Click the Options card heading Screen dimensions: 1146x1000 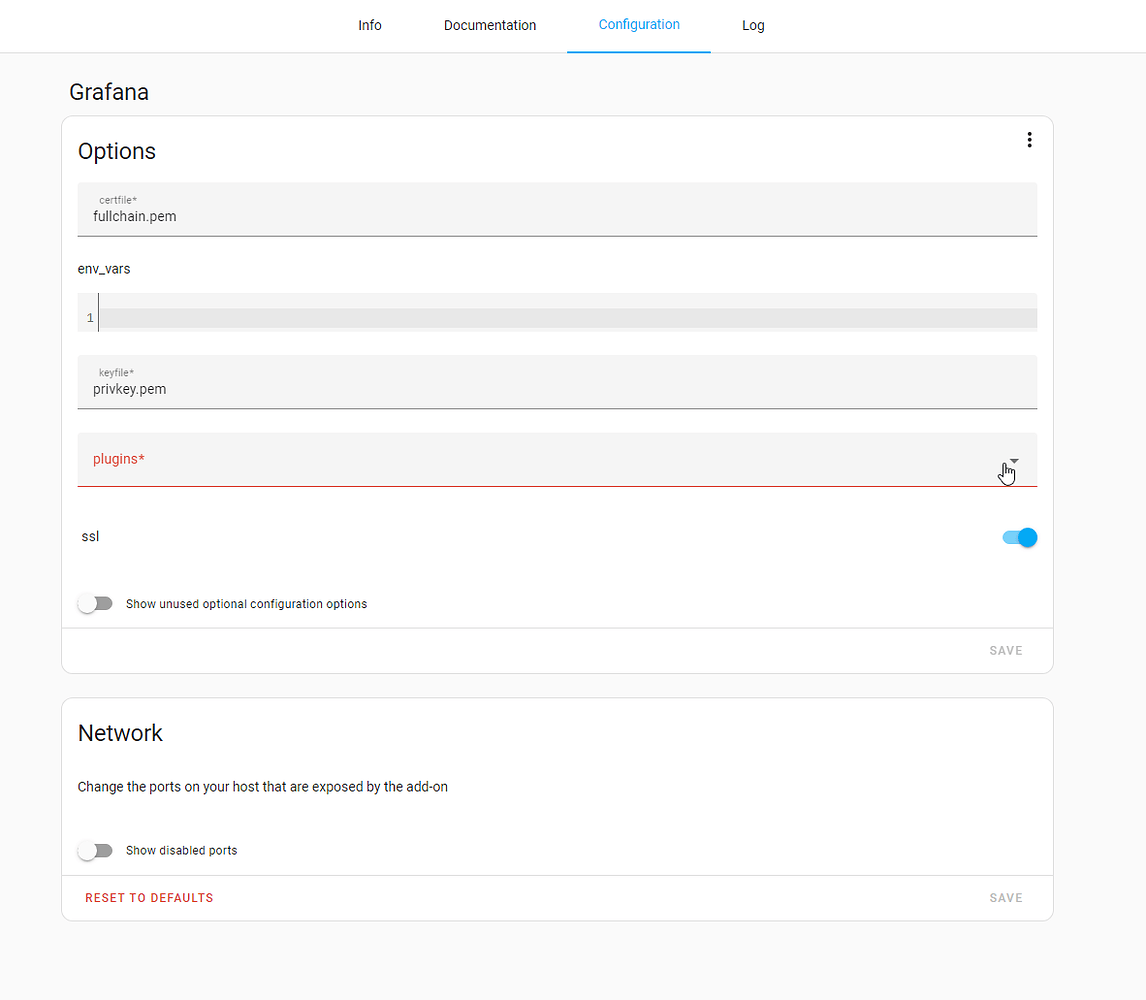pyautogui.click(x=117, y=151)
